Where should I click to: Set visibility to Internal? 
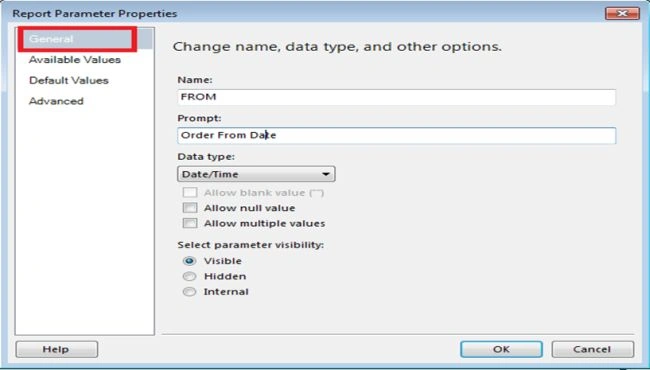tap(189, 292)
